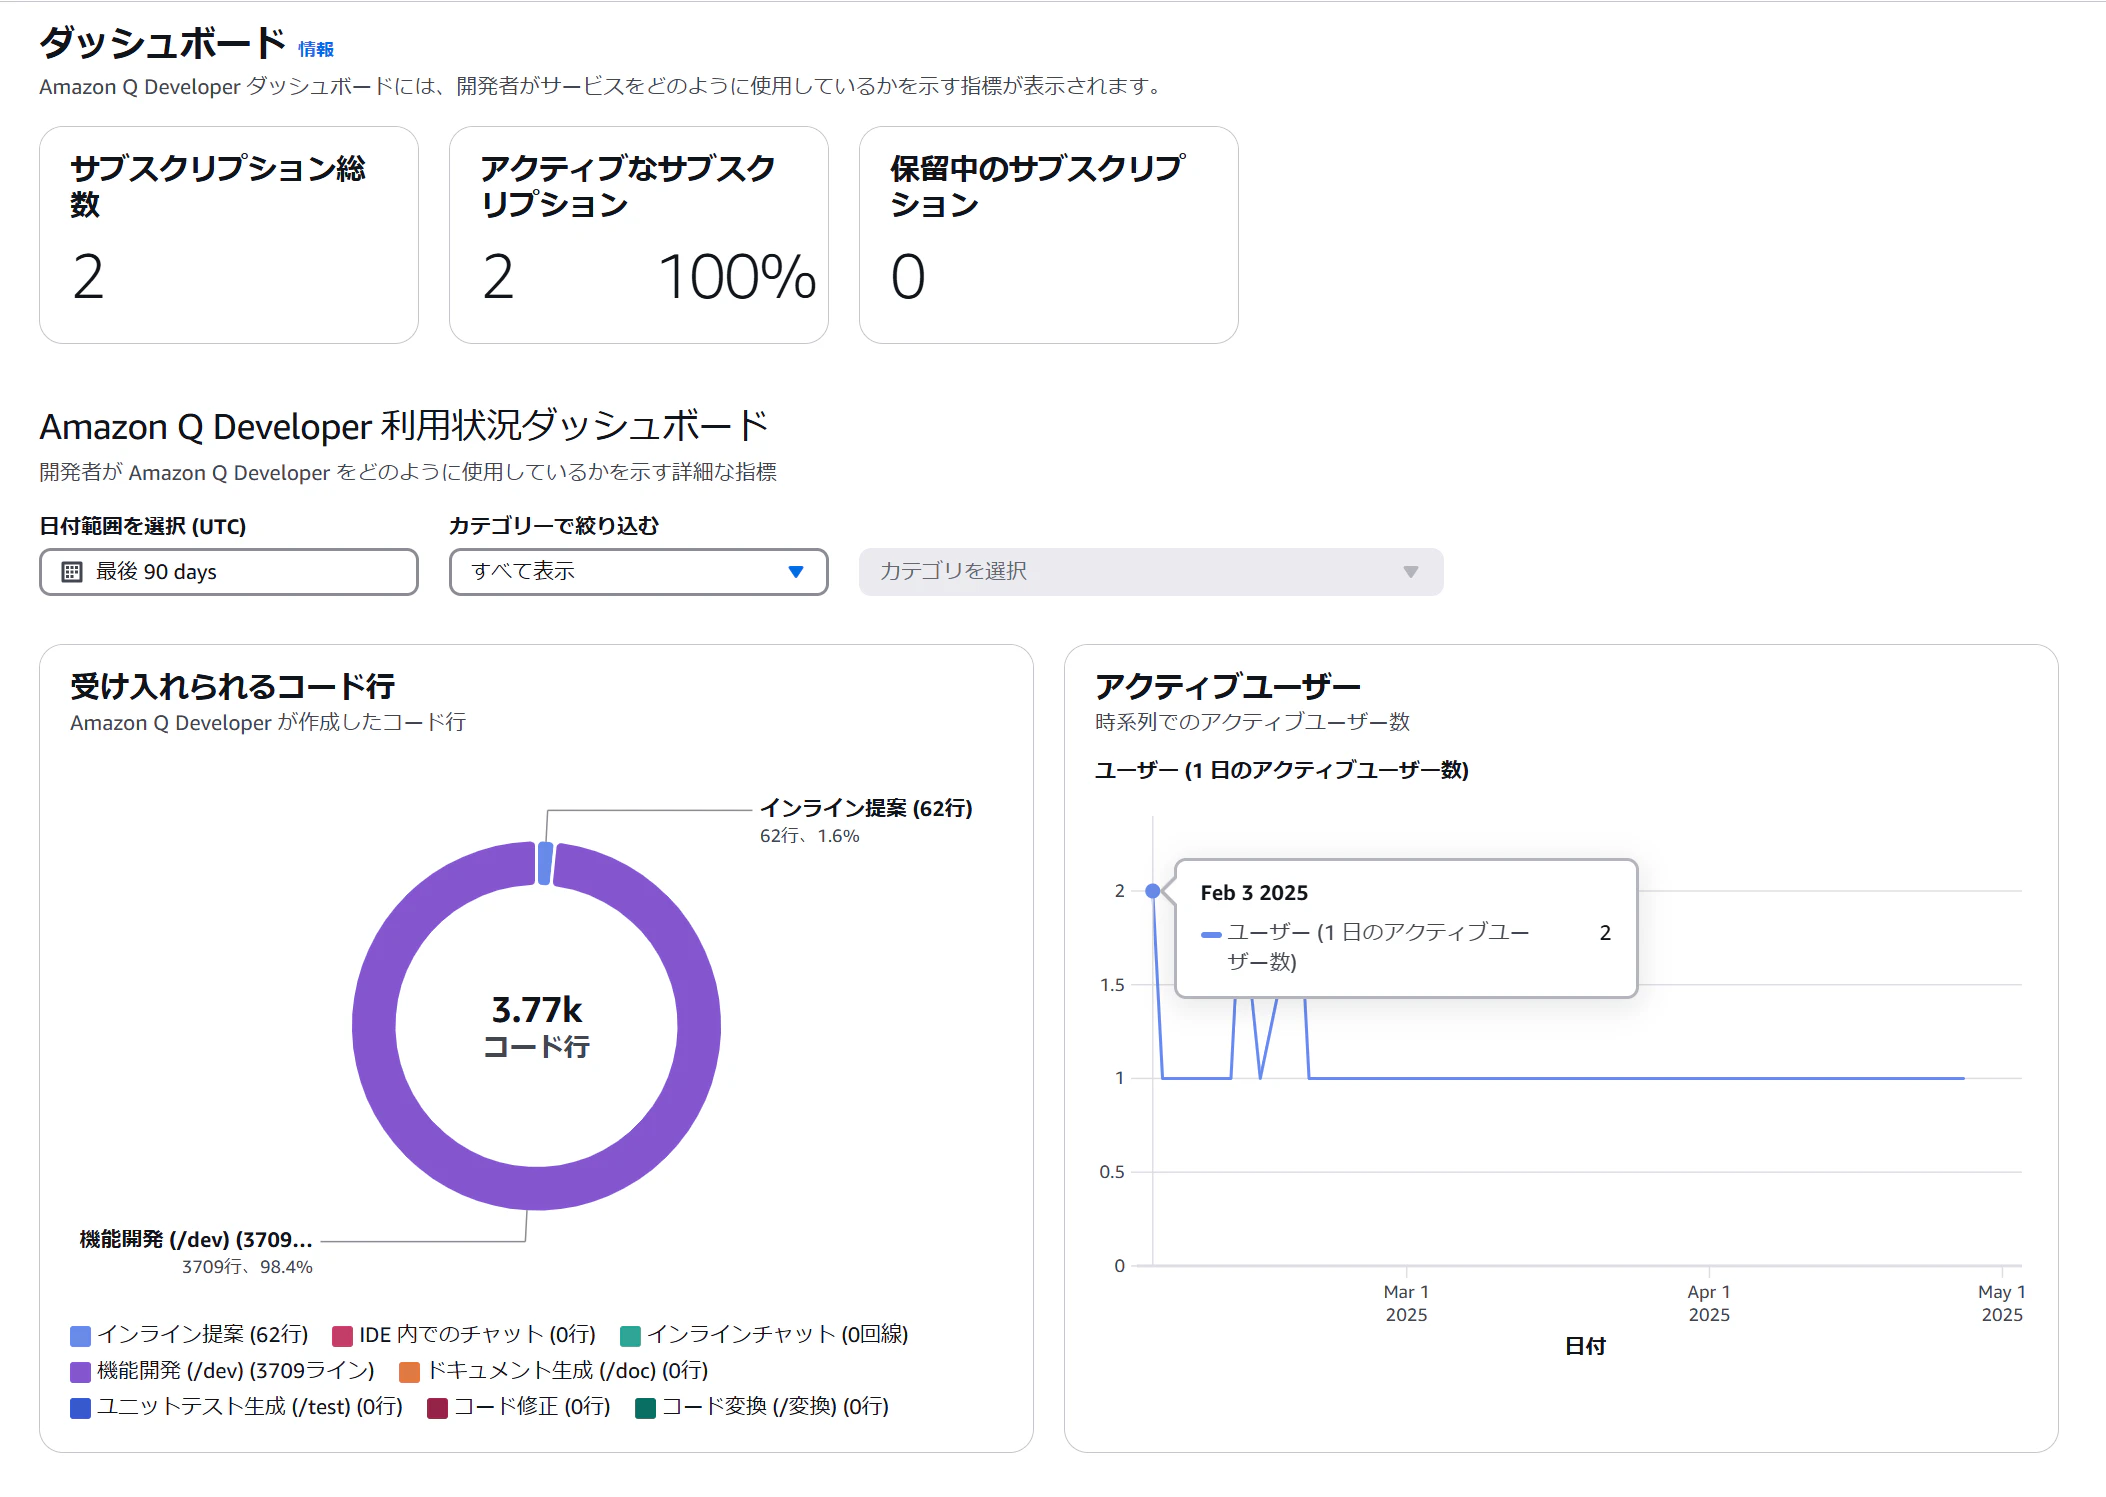The height and width of the screenshot is (1497, 2106).
Task: Click the Apr 1 2025 axis label
Action: [1709, 1304]
